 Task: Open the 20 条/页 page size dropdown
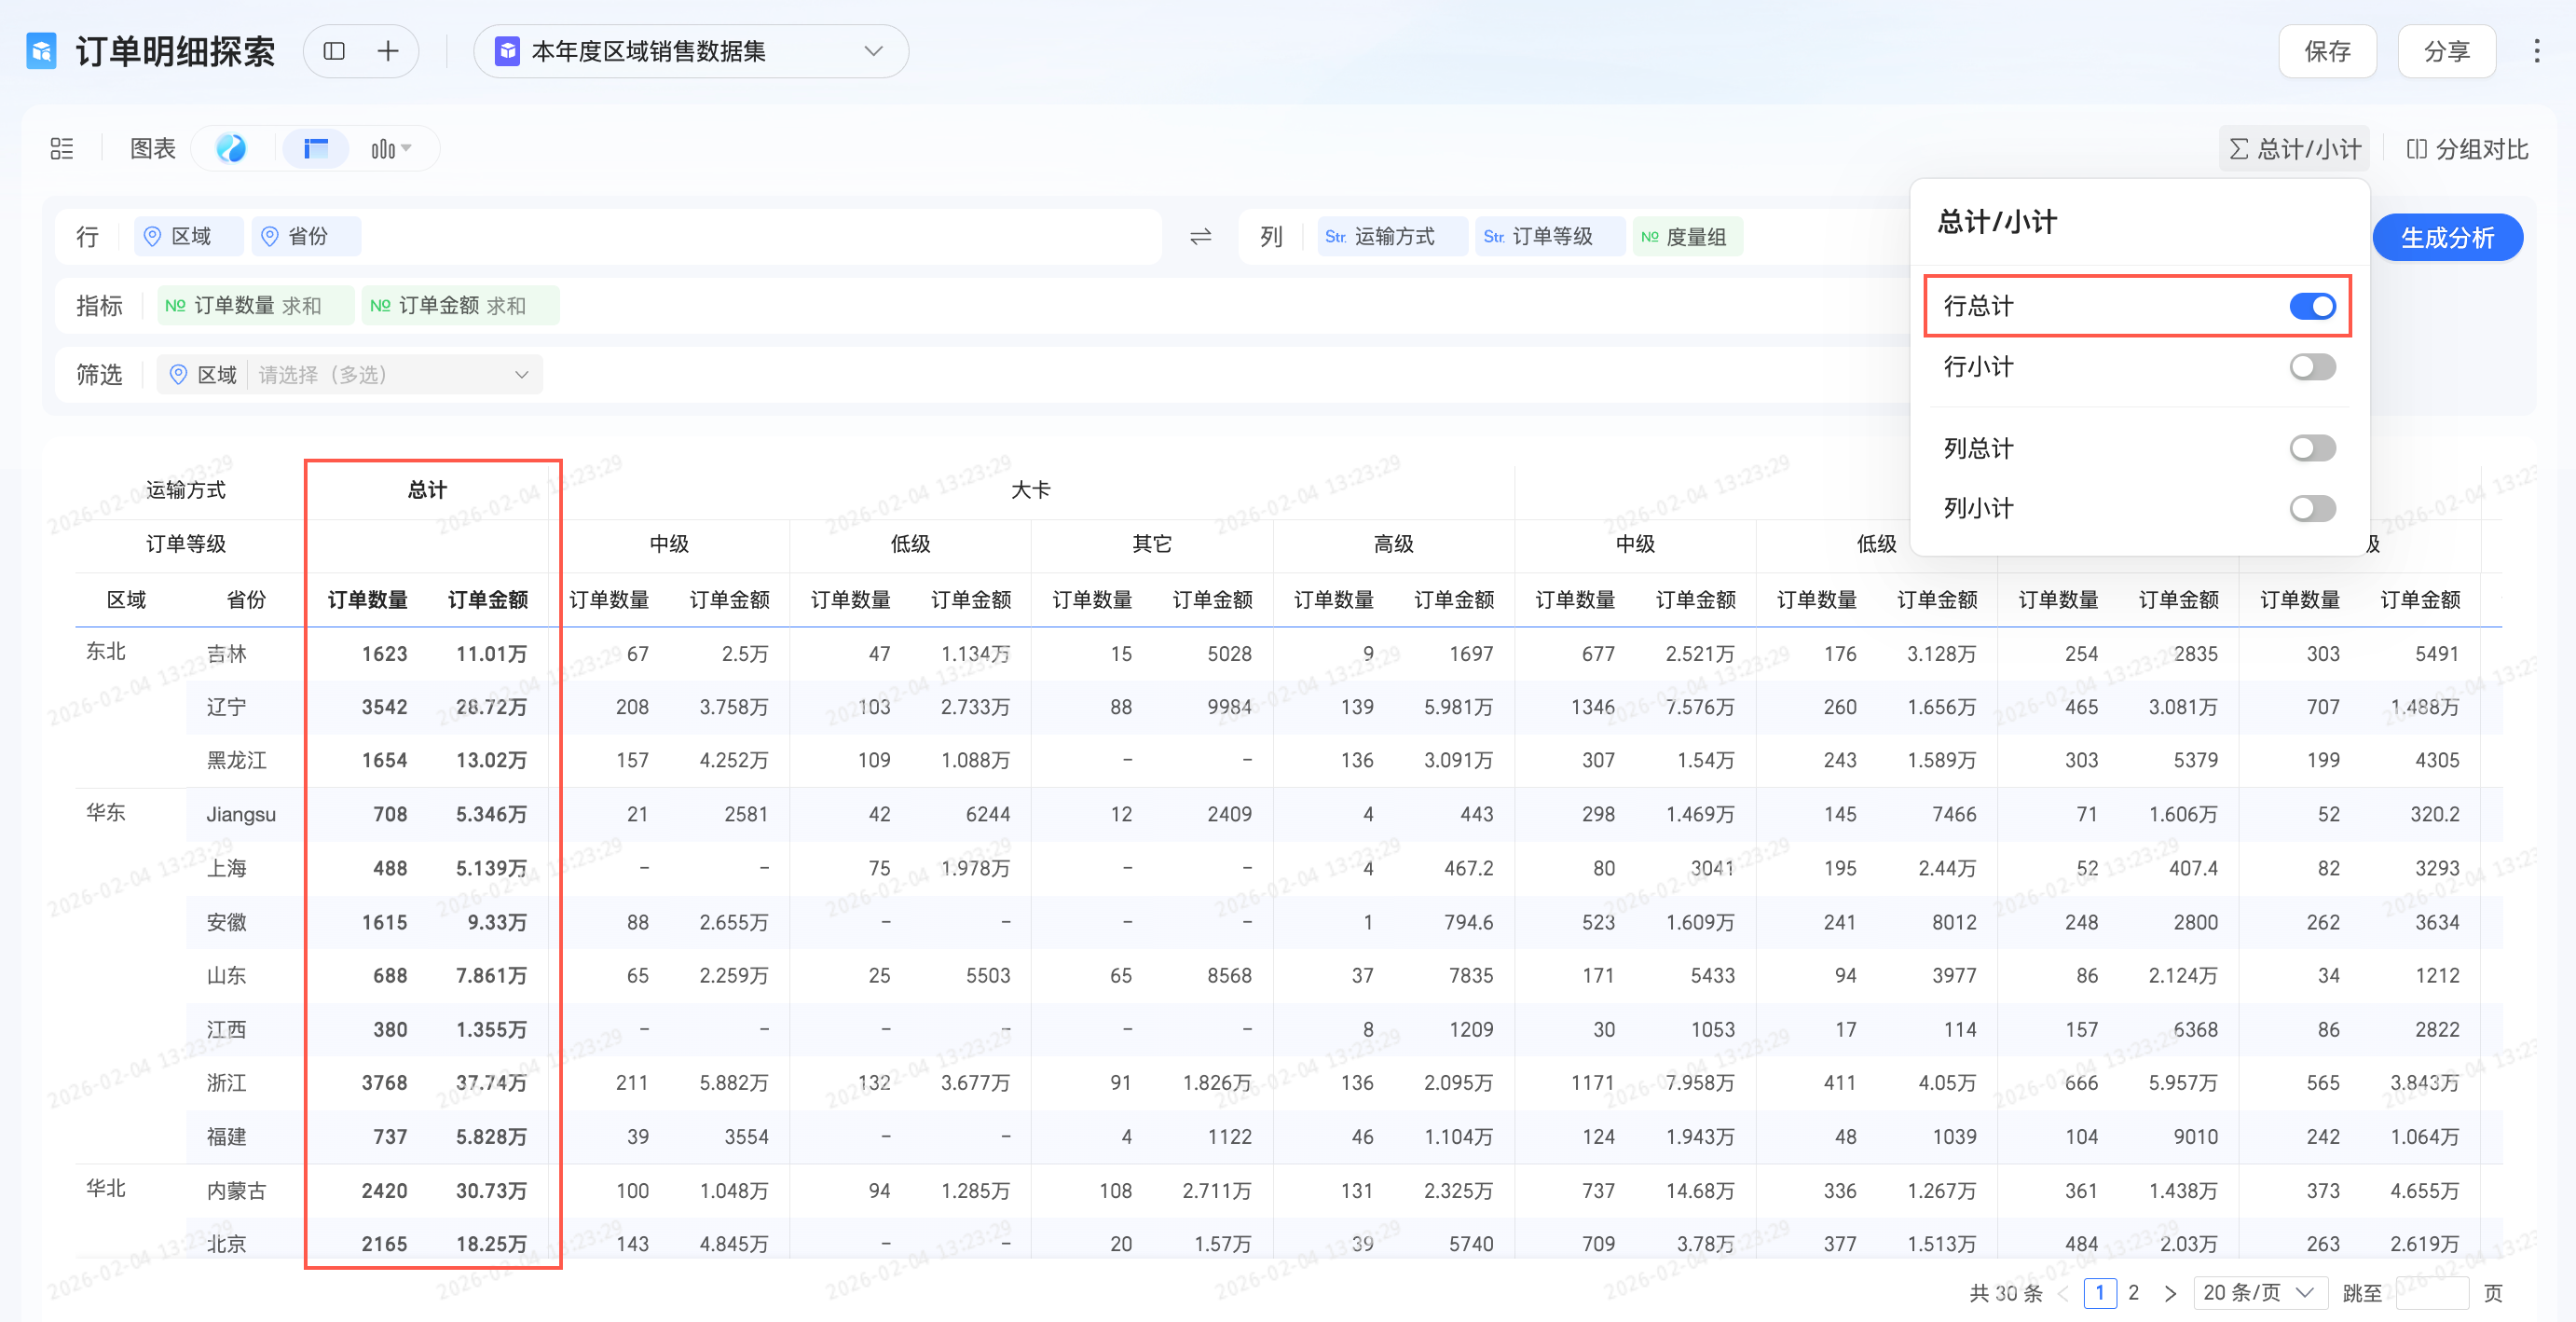[2258, 1293]
